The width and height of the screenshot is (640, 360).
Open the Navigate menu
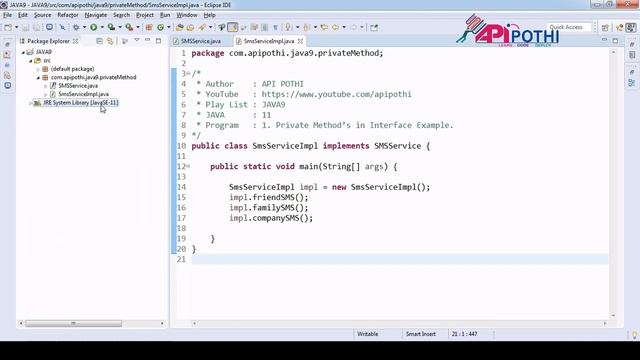click(x=96, y=15)
